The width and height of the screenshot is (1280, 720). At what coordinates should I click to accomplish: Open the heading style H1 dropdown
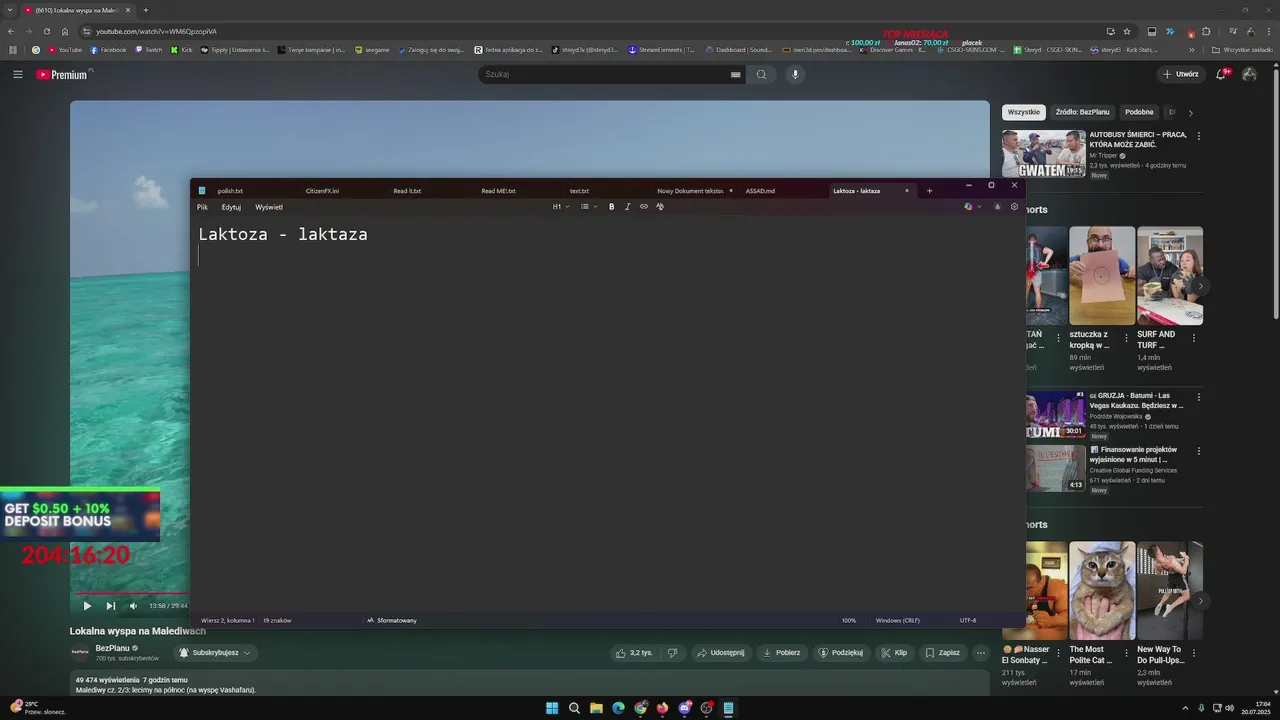[561, 207]
